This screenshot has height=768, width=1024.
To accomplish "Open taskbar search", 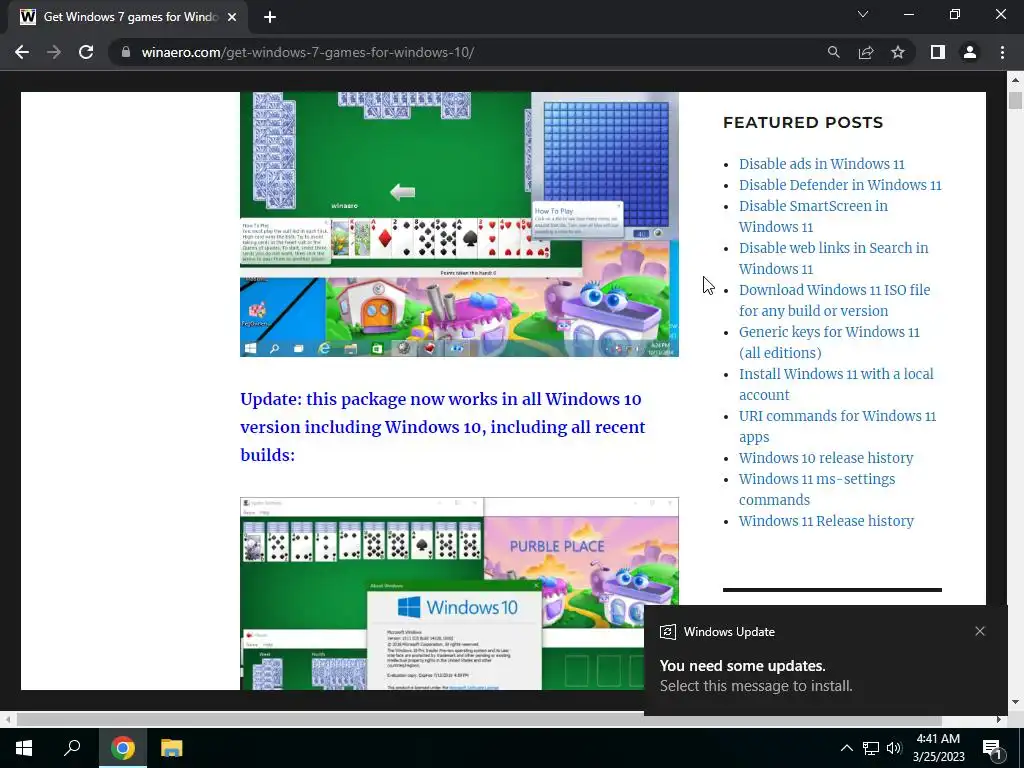I will click(72, 748).
